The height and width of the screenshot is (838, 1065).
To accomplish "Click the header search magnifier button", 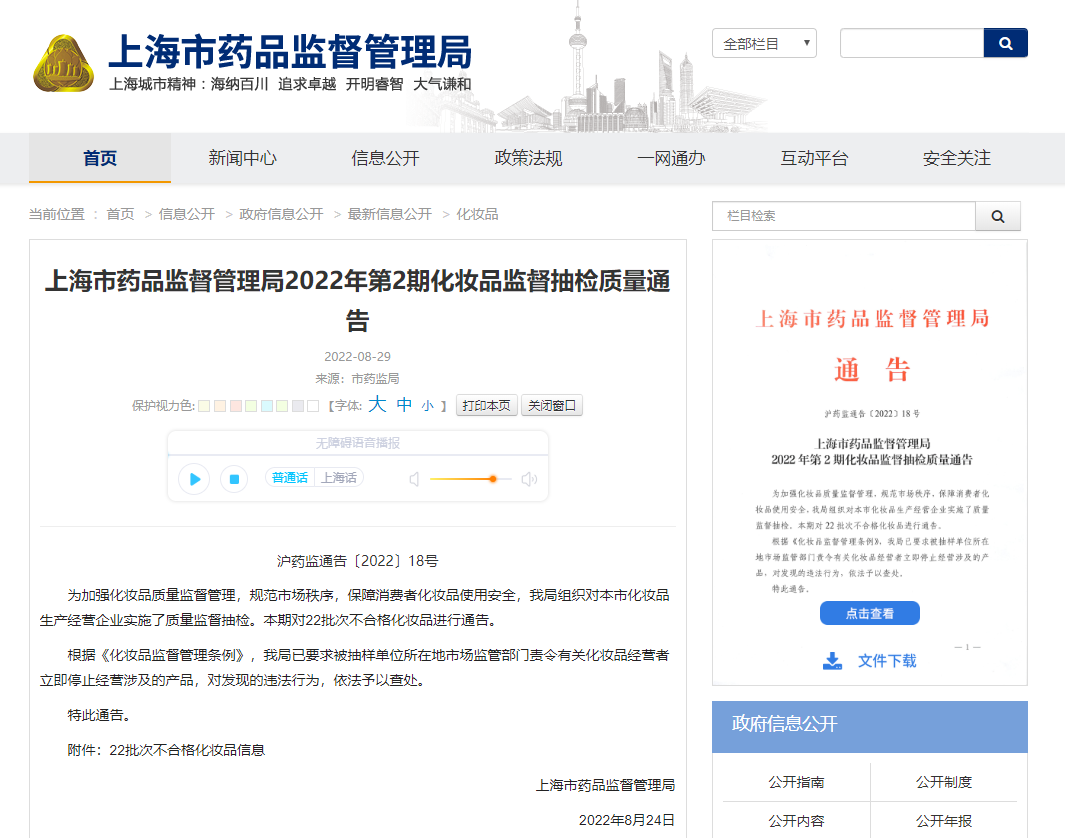I will [1005, 43].
